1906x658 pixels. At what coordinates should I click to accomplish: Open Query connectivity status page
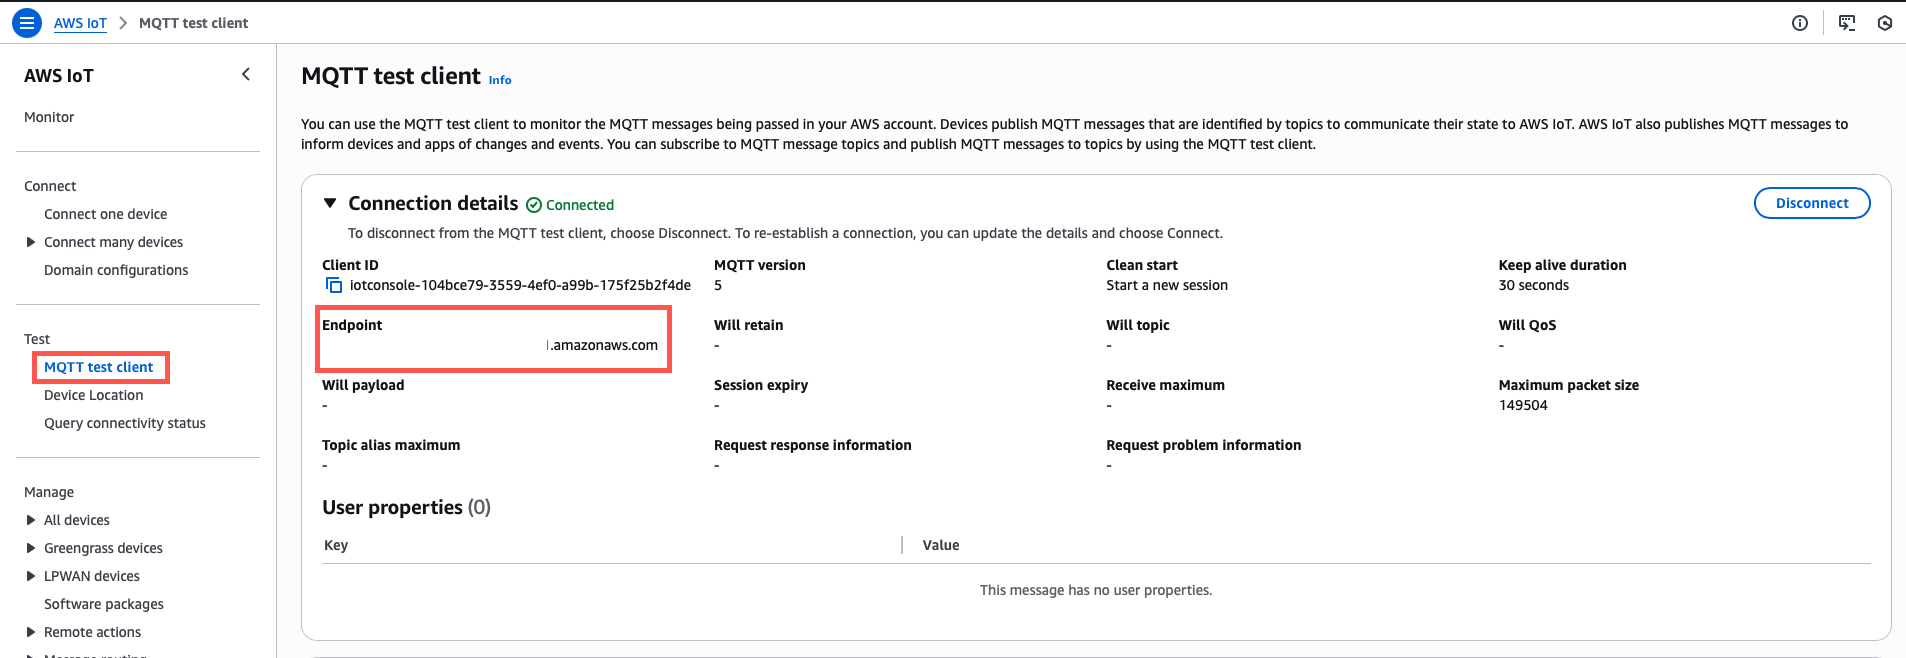point(125,423)
